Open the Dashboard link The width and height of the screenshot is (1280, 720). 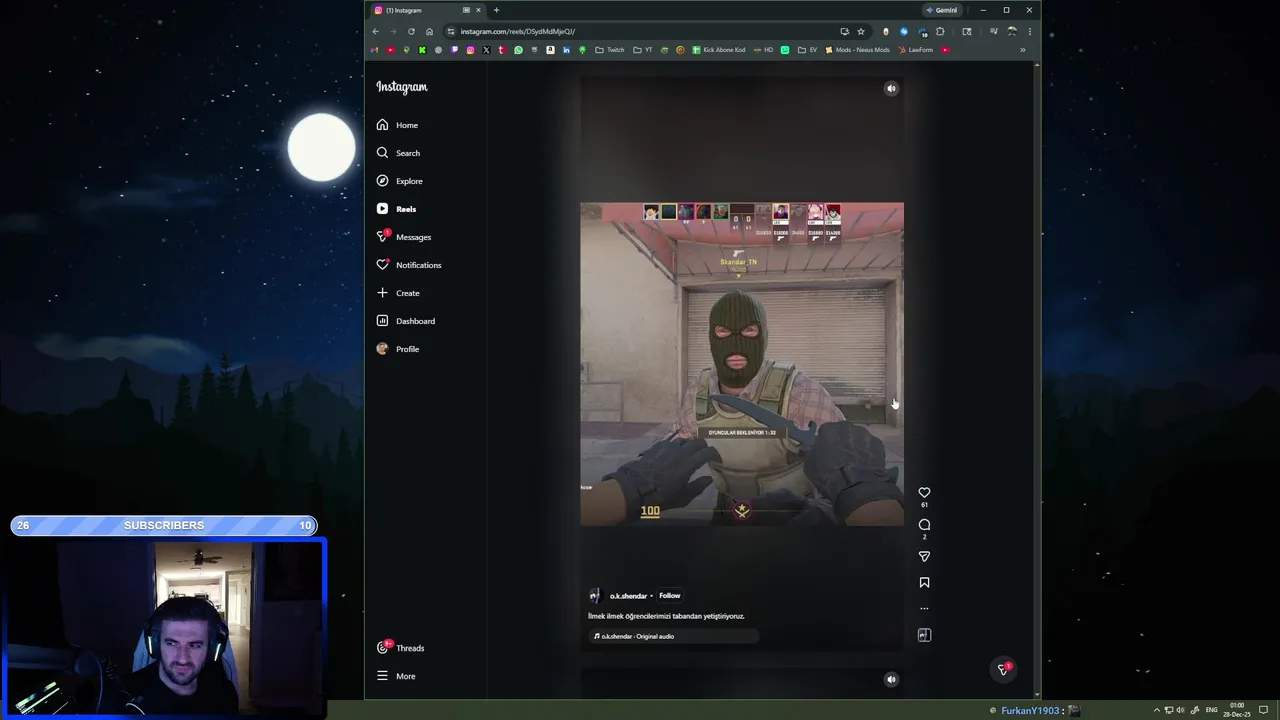[x=405, y=321]
